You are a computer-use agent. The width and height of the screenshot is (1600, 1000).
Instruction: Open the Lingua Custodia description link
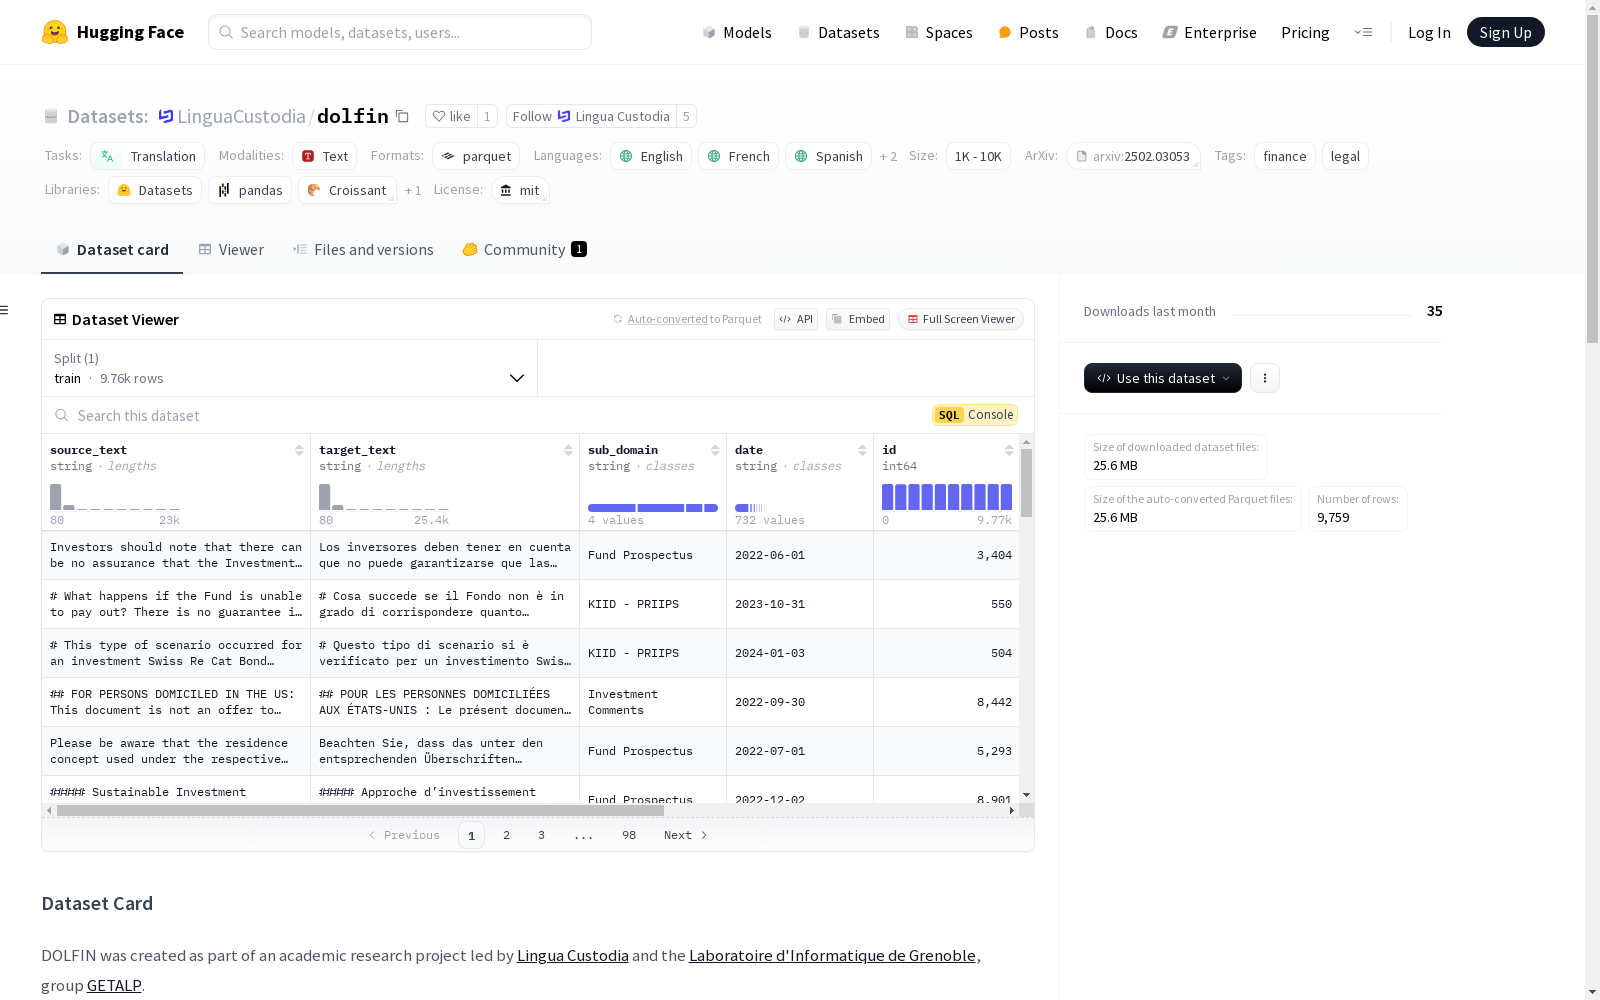(x=573, y=955)
